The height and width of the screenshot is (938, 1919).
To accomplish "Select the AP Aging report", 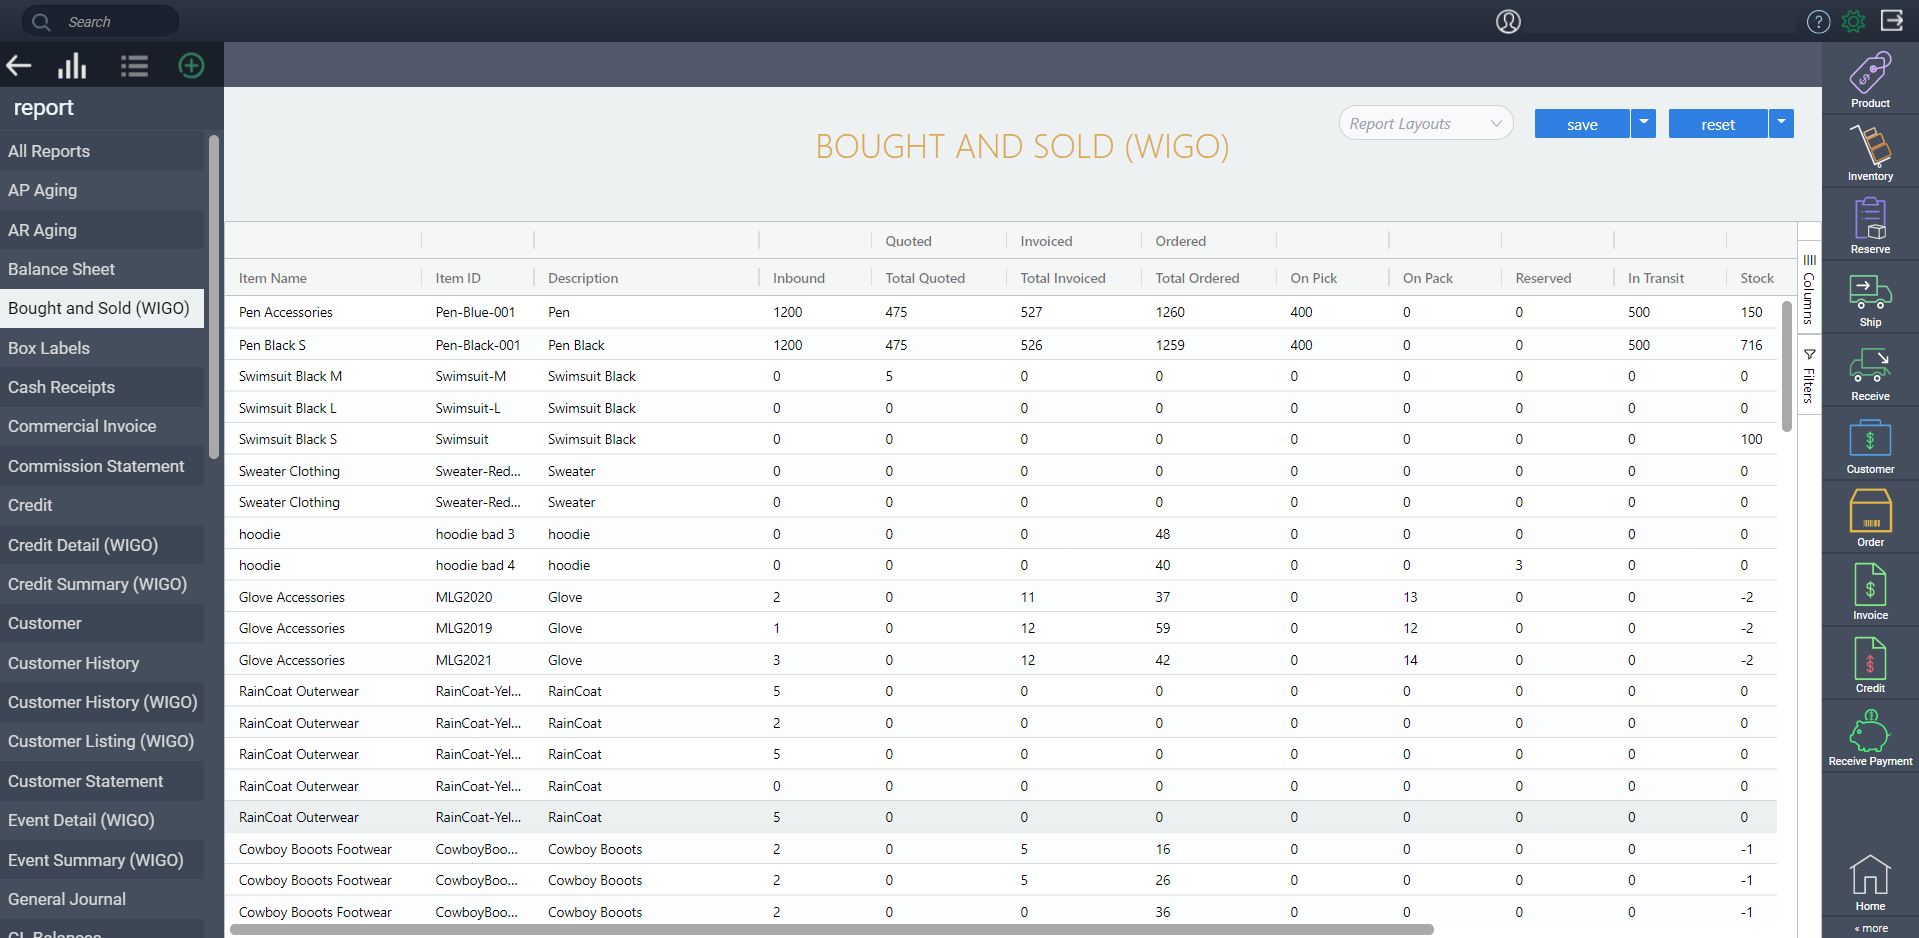I will pos(102,190).
